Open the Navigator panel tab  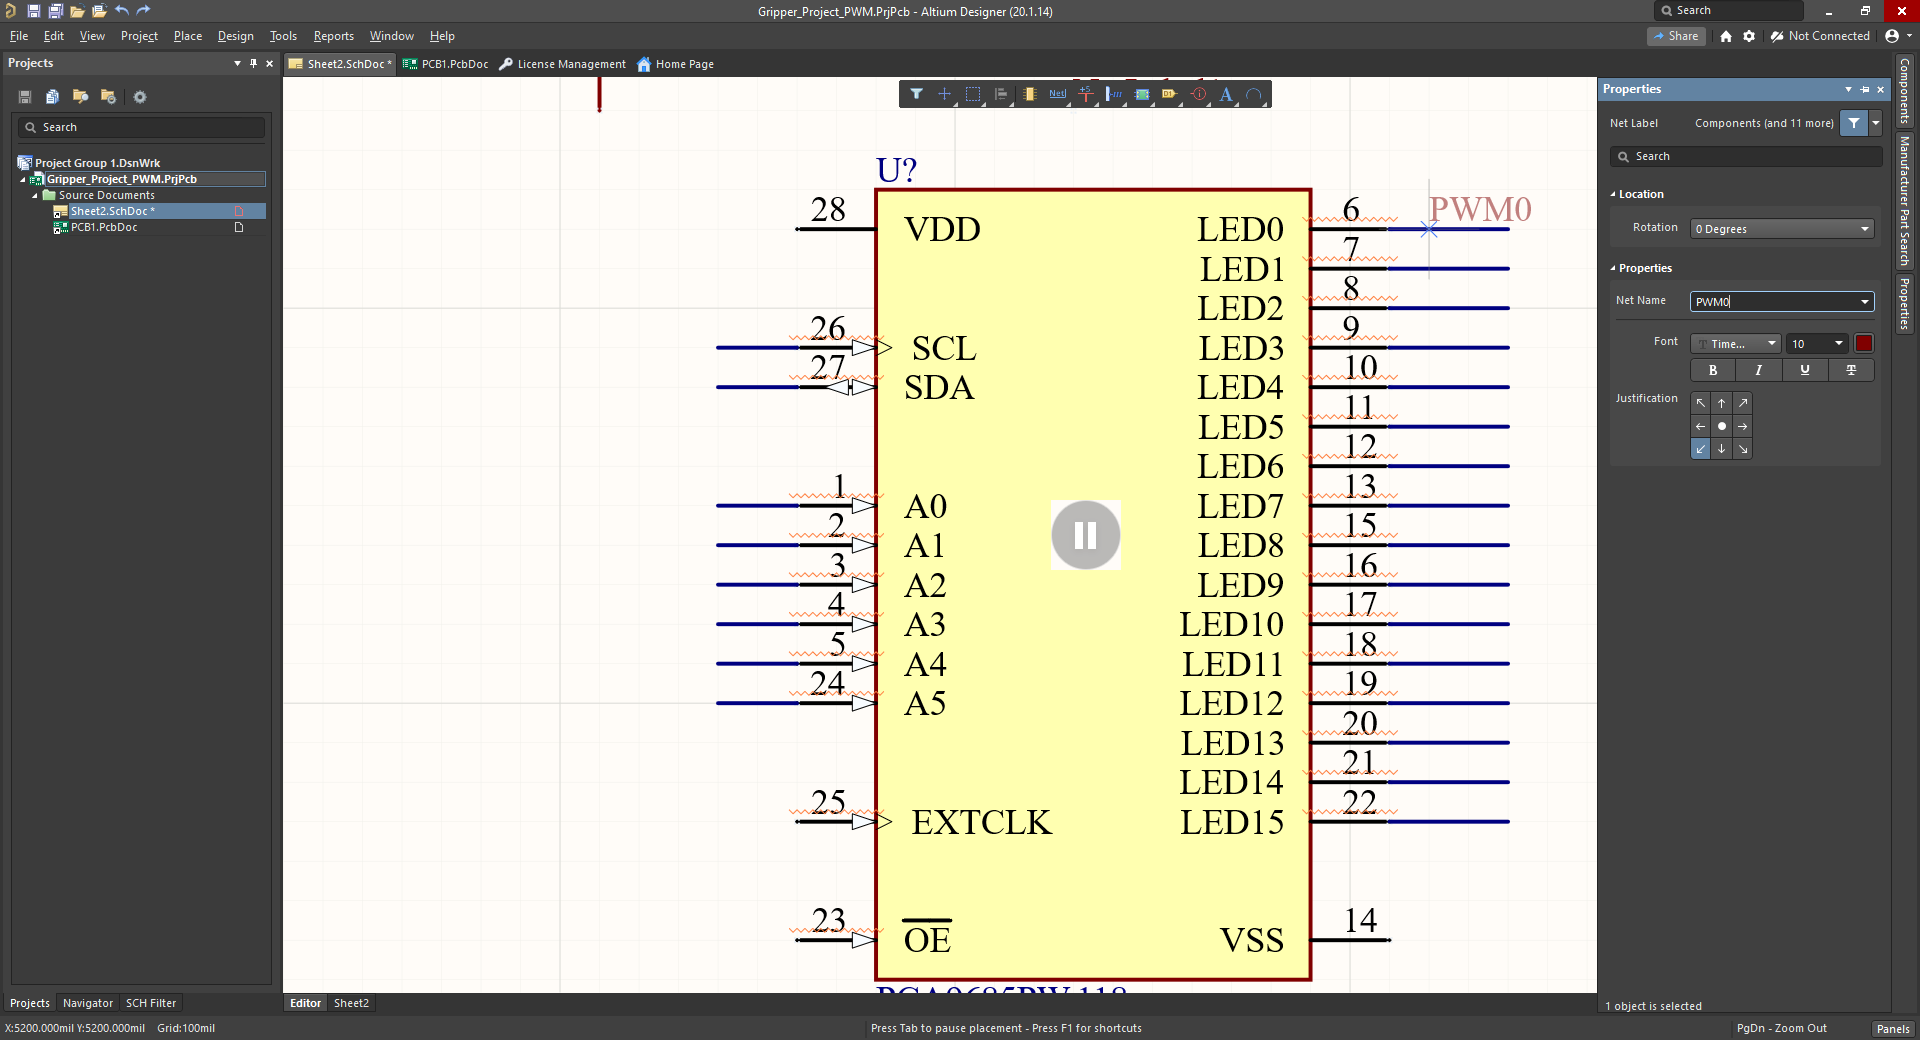(x=88, y=1003)
